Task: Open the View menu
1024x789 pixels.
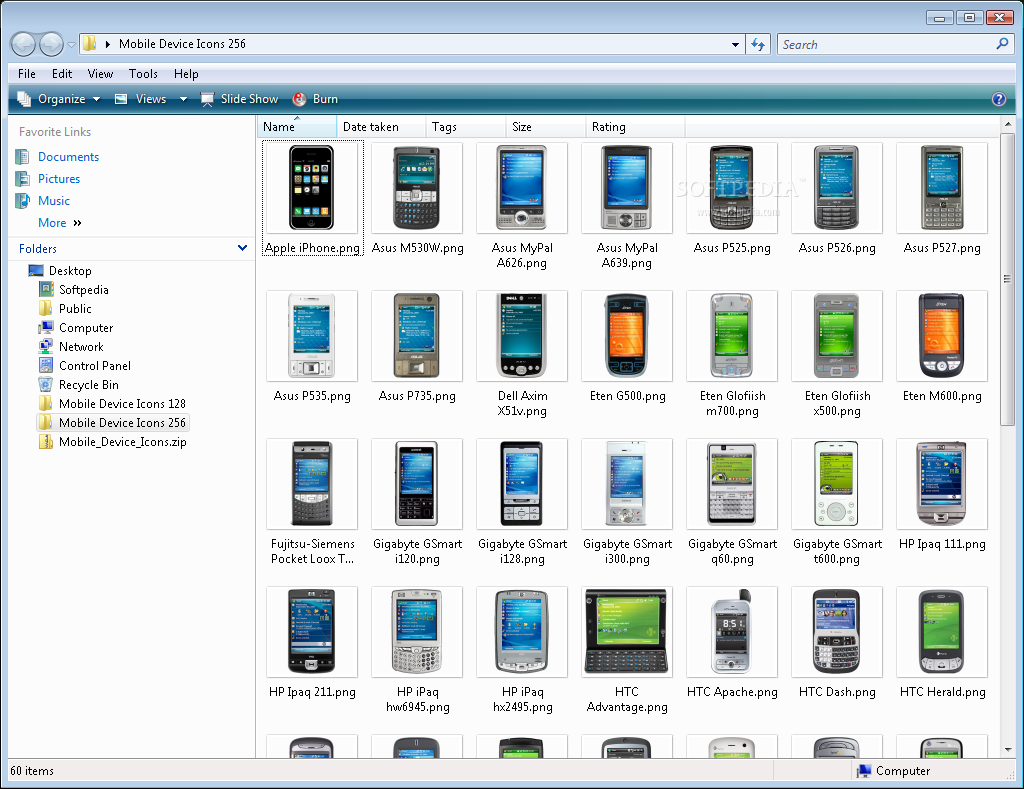Action: (100, 74)
